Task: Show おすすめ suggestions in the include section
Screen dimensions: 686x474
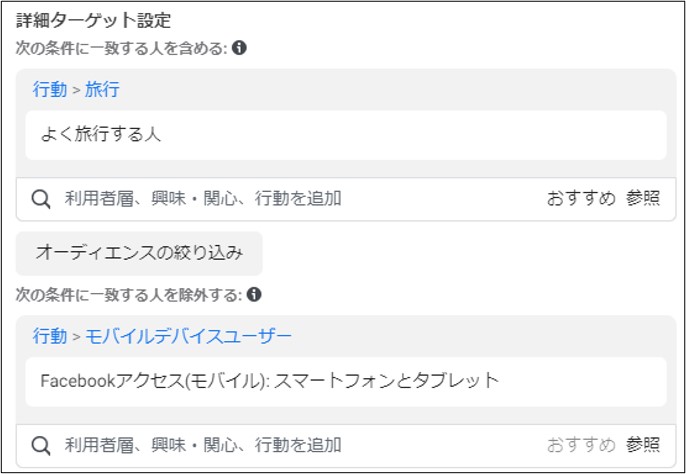Action: tap(581, 199)
